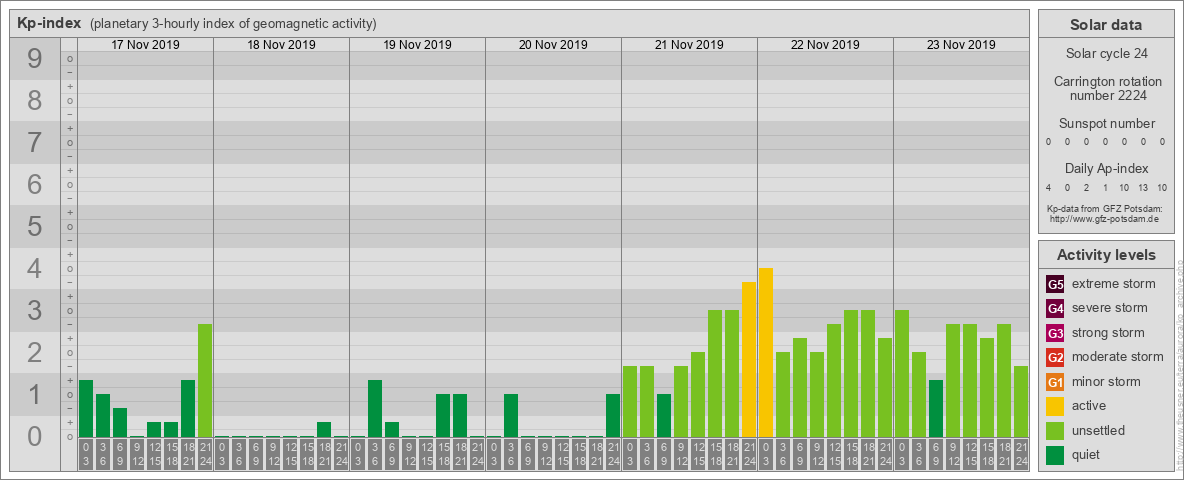1184x480 pixels.
Task: Click the '21 Nov 2019' date header
Action: [x=689, y=45]
